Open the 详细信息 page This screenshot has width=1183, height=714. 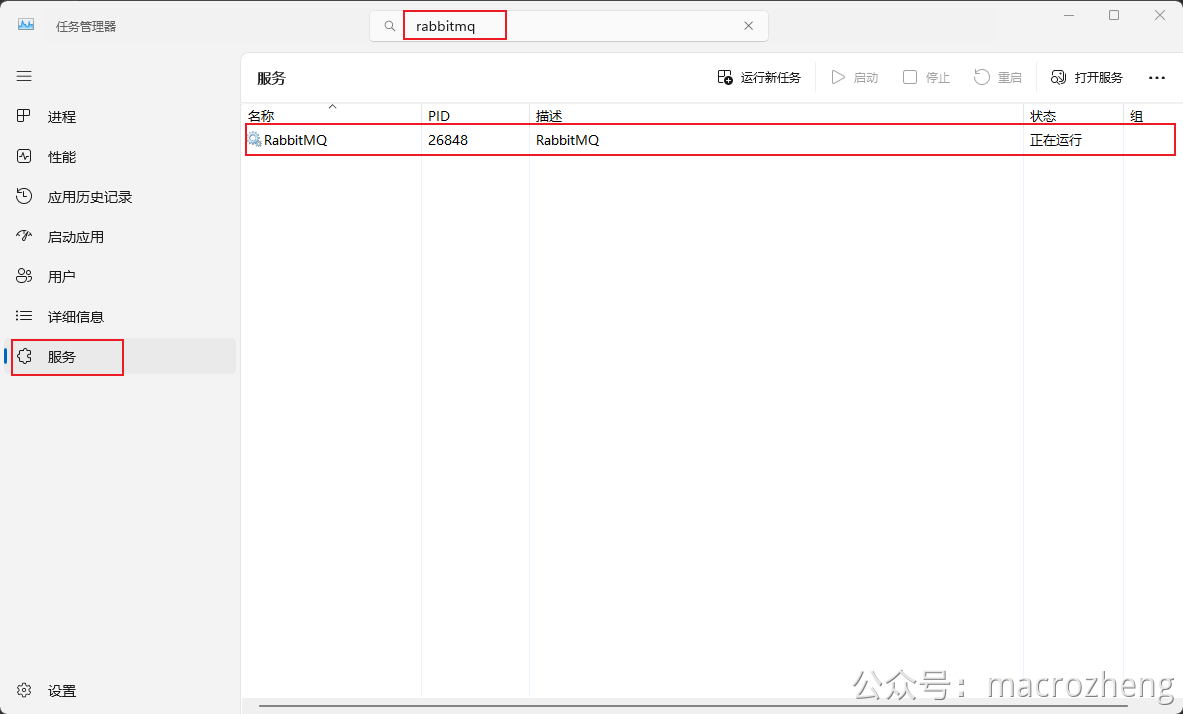click(x=121, y=317)
